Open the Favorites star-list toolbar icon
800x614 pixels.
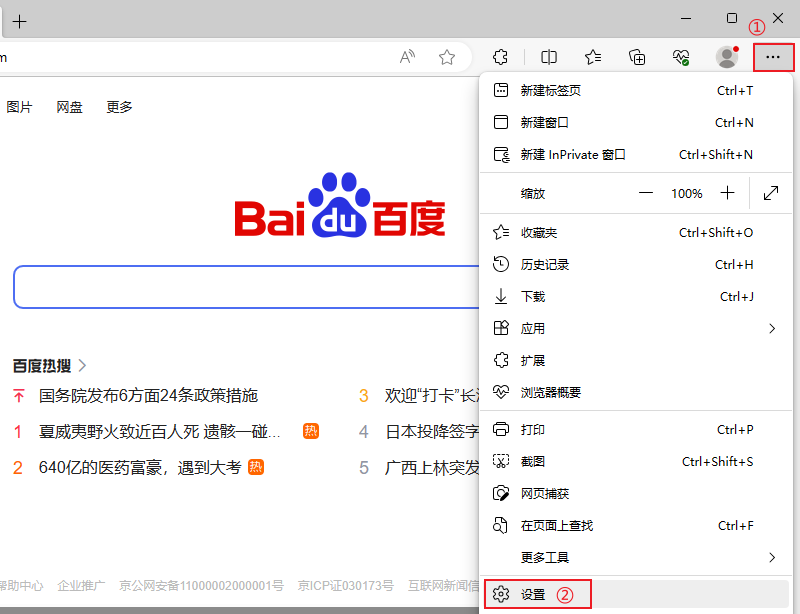pos(593,57)
